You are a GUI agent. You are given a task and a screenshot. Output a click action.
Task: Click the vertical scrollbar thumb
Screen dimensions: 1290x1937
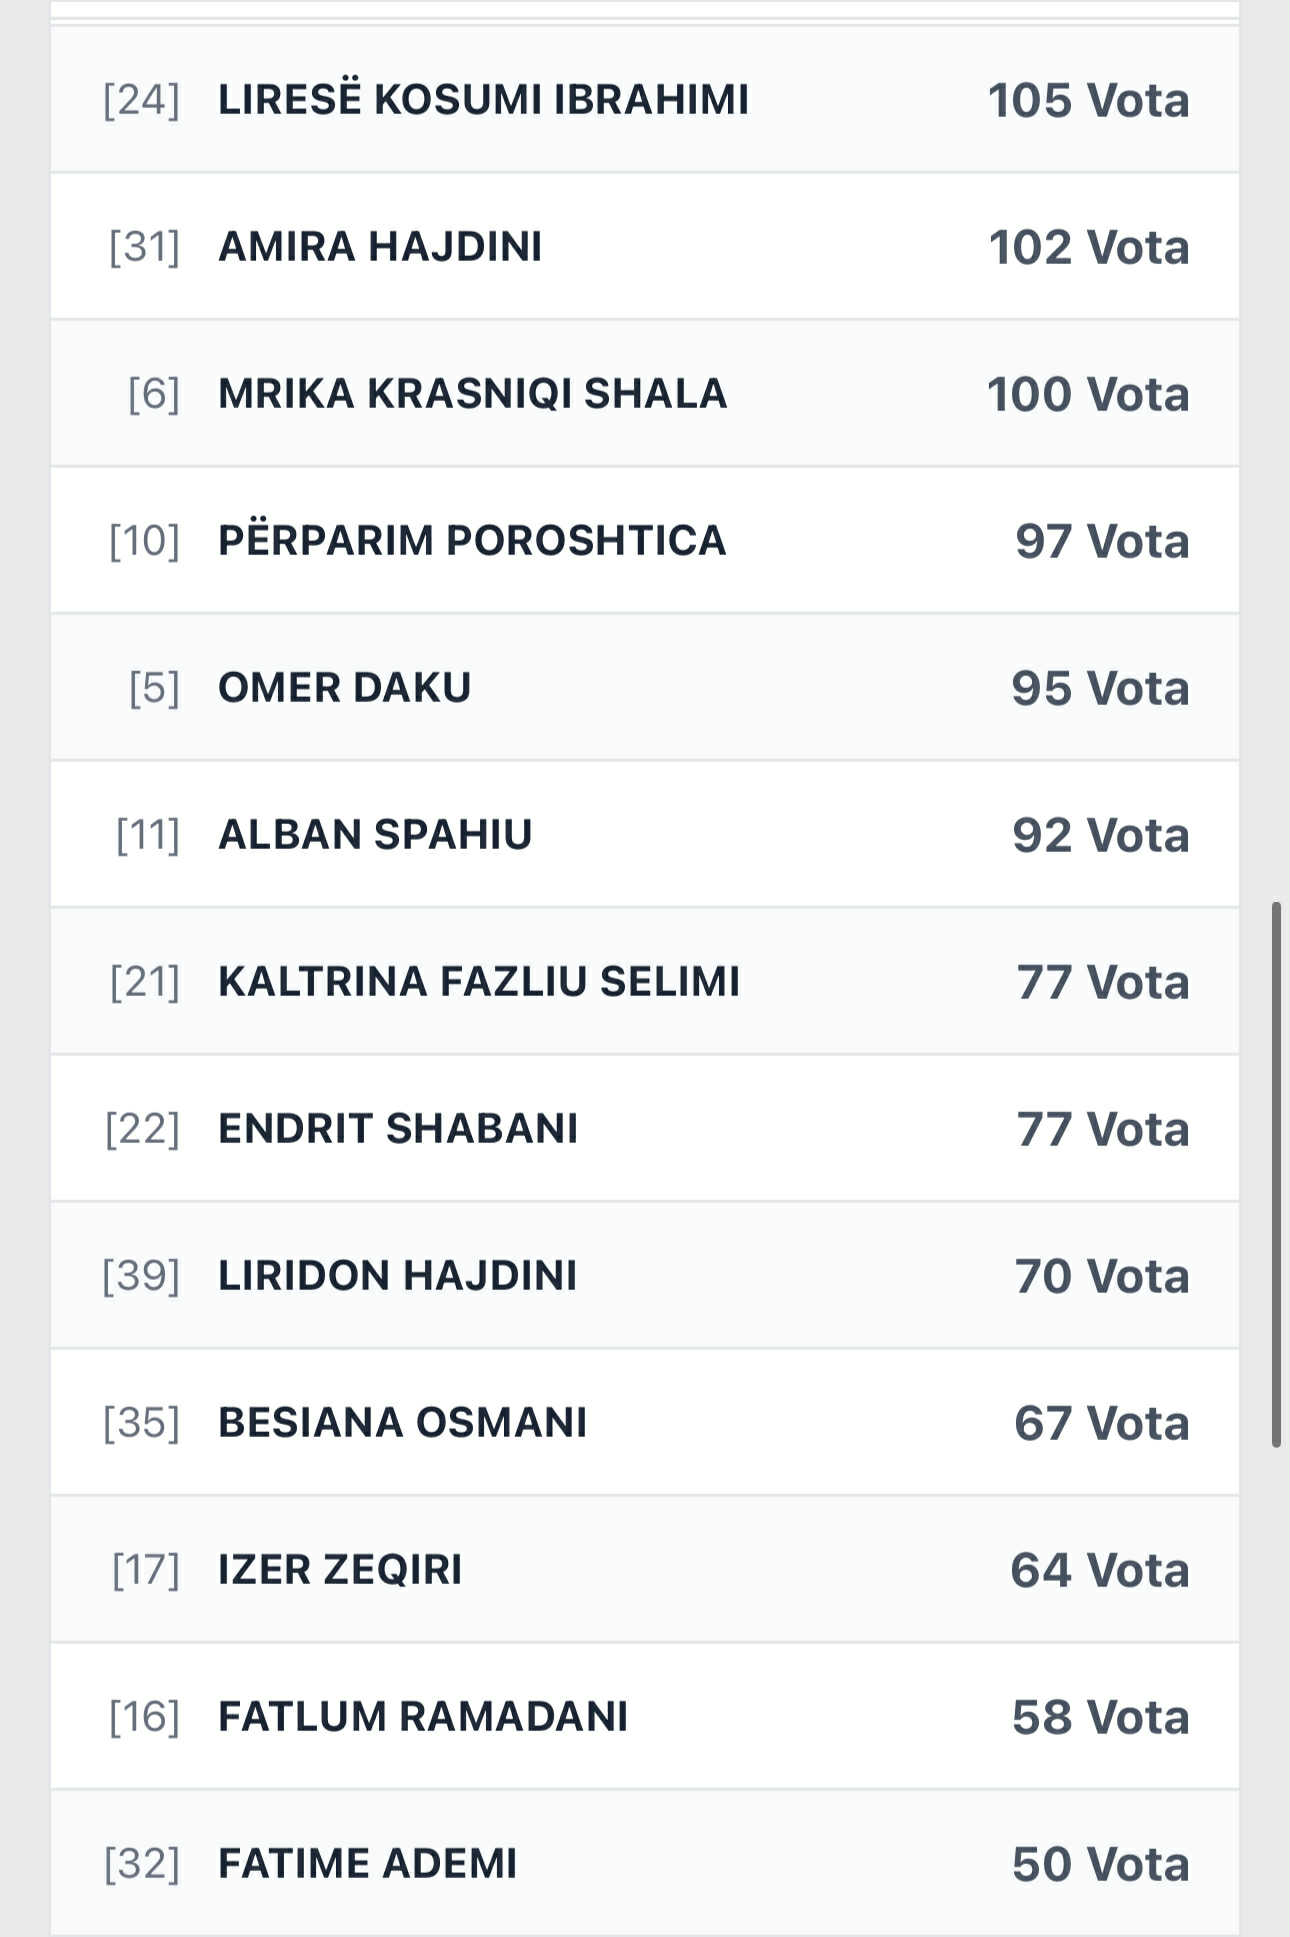(1276, 1174)
